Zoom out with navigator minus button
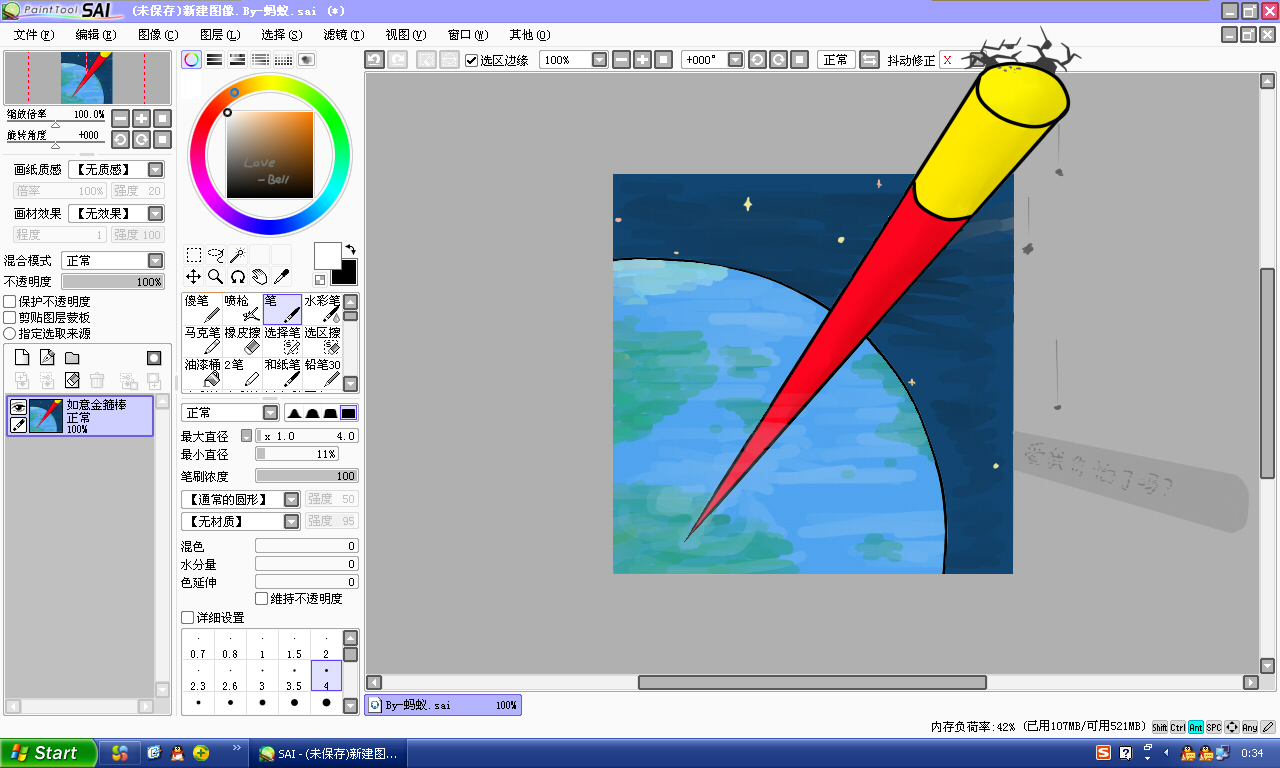The width and height of the screenshot is (1280, 768). pyautogui.click(x=120, y=118)
